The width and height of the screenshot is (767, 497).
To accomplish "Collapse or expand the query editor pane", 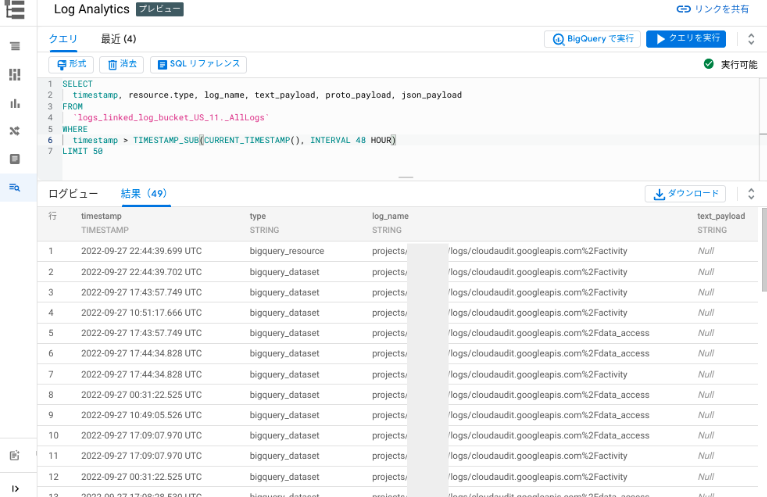I will click(751, 39).
